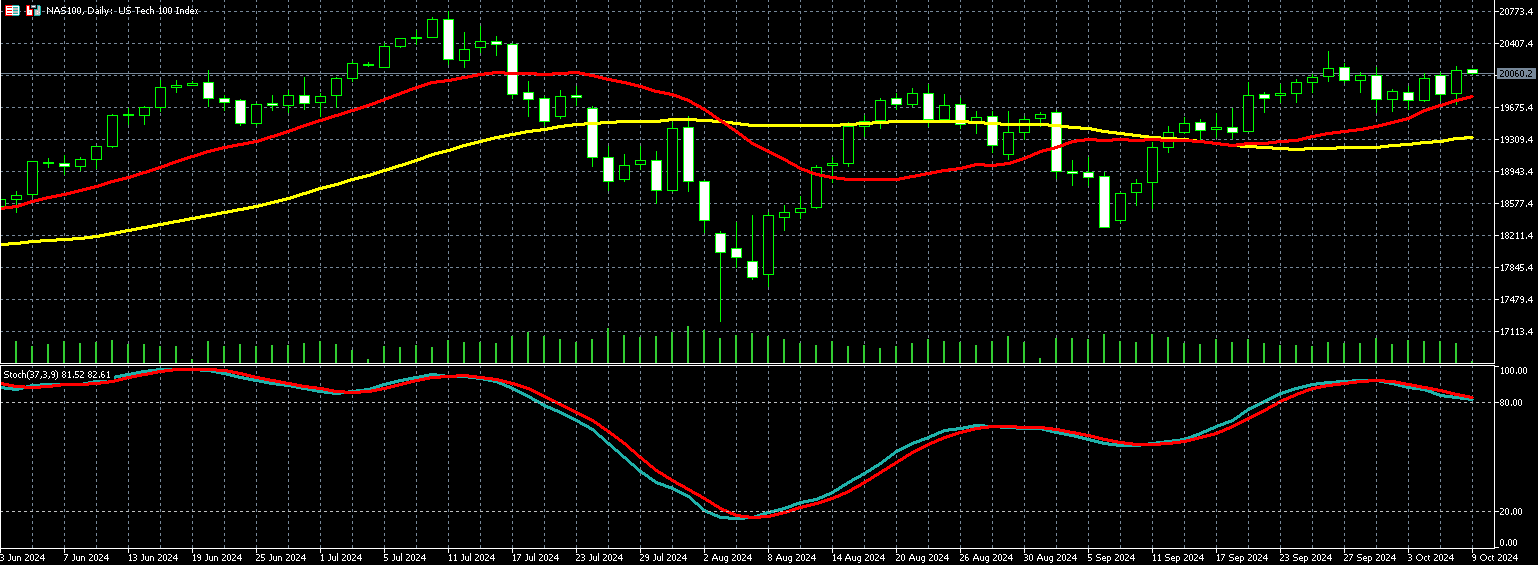1538x565 pixels.
Task: Click the 19 Jun 2024 date label
Action: (x=217, y=557)
